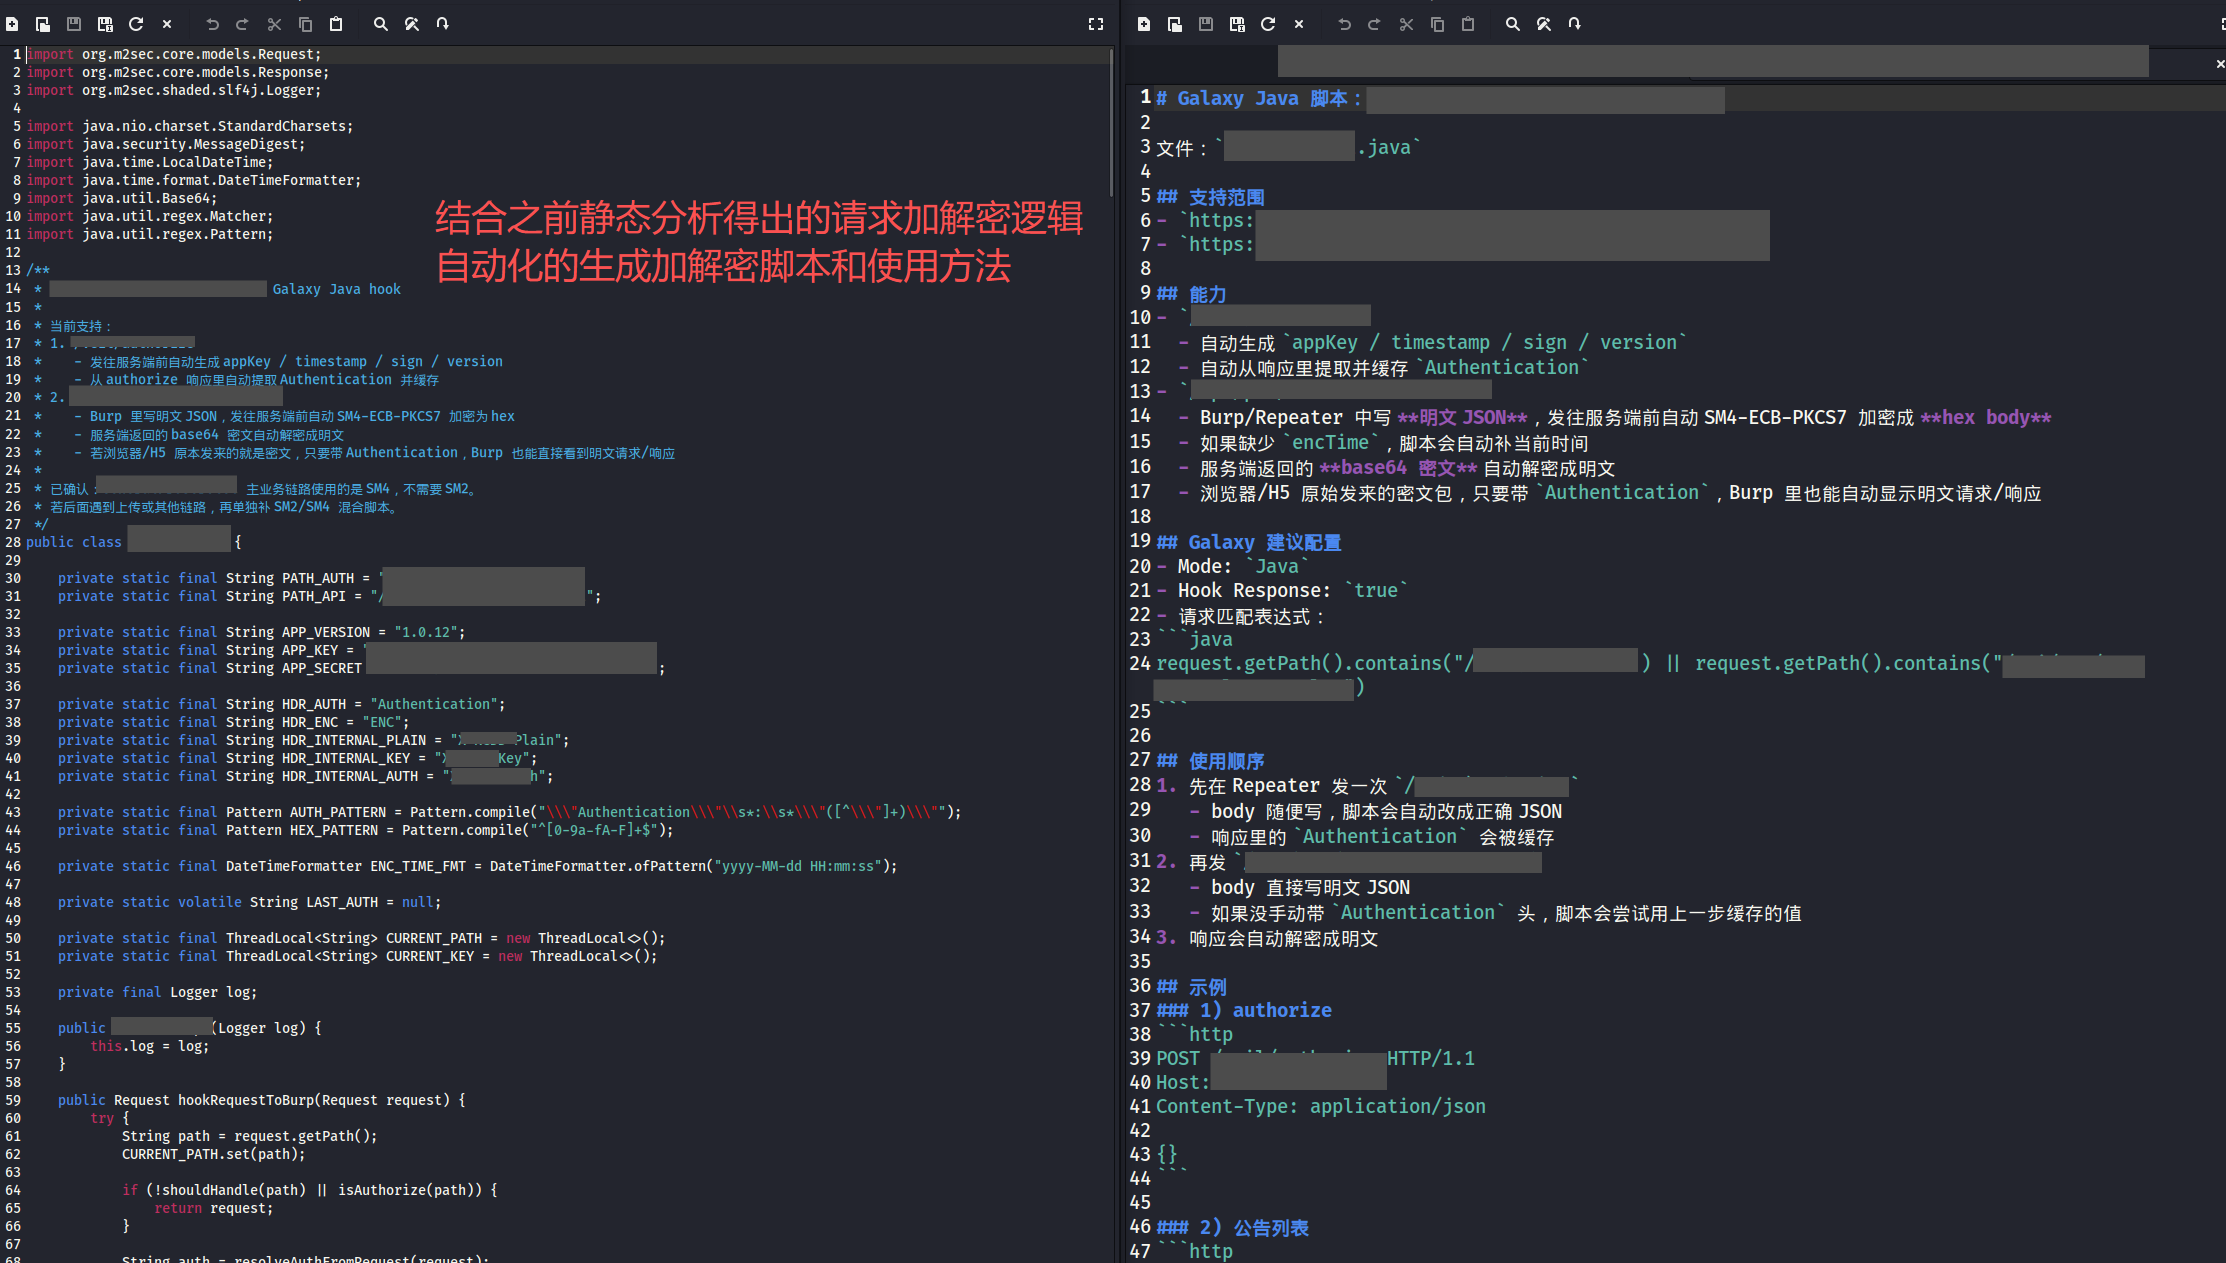This screenshot has height=1263, width=2226.
Task: Create a new file in the left editor
Action: pos(12,24)
